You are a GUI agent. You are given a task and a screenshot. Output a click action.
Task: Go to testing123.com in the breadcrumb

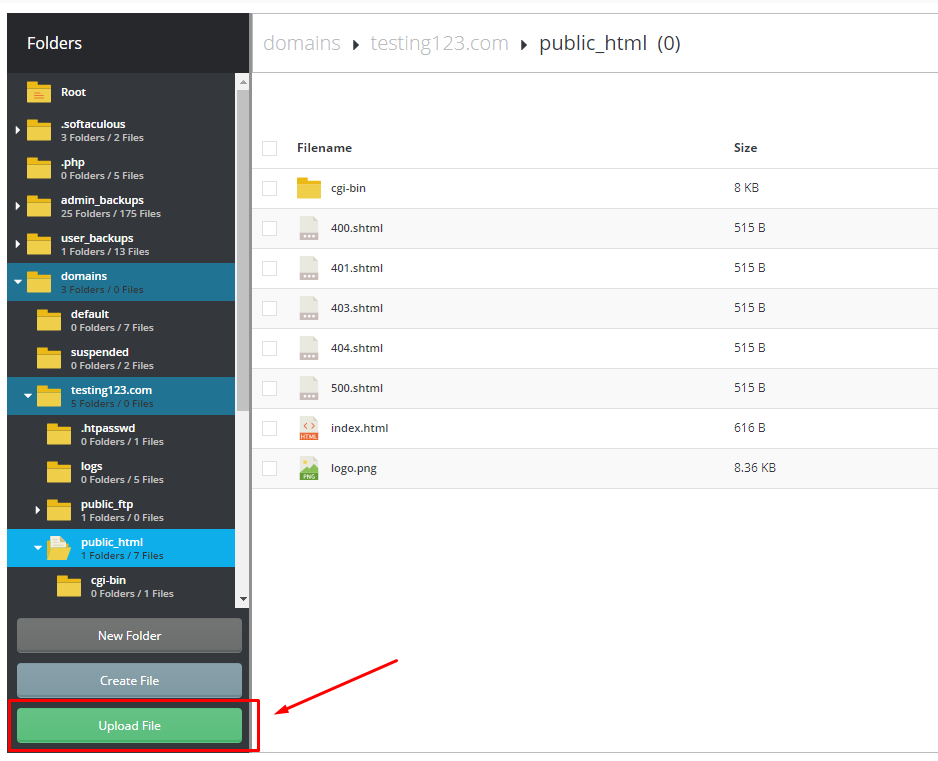tap(440, 43)
